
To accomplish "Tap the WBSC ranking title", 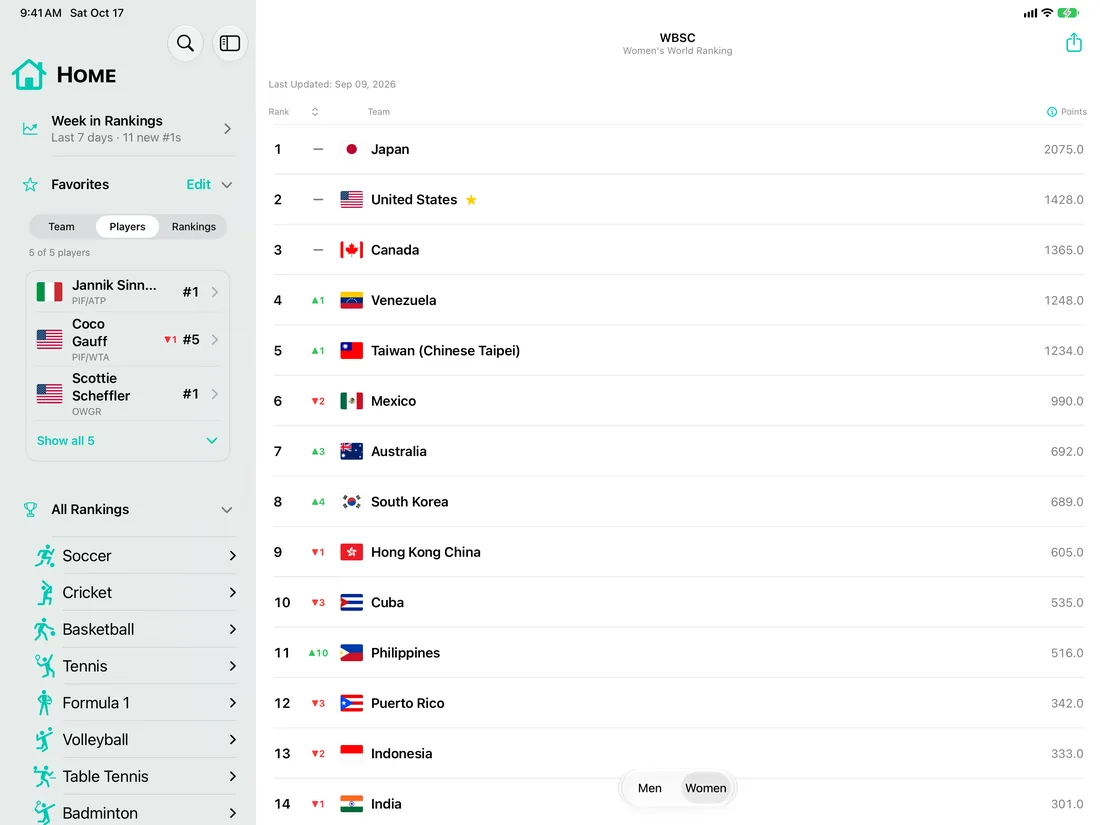I will [677, 38].
